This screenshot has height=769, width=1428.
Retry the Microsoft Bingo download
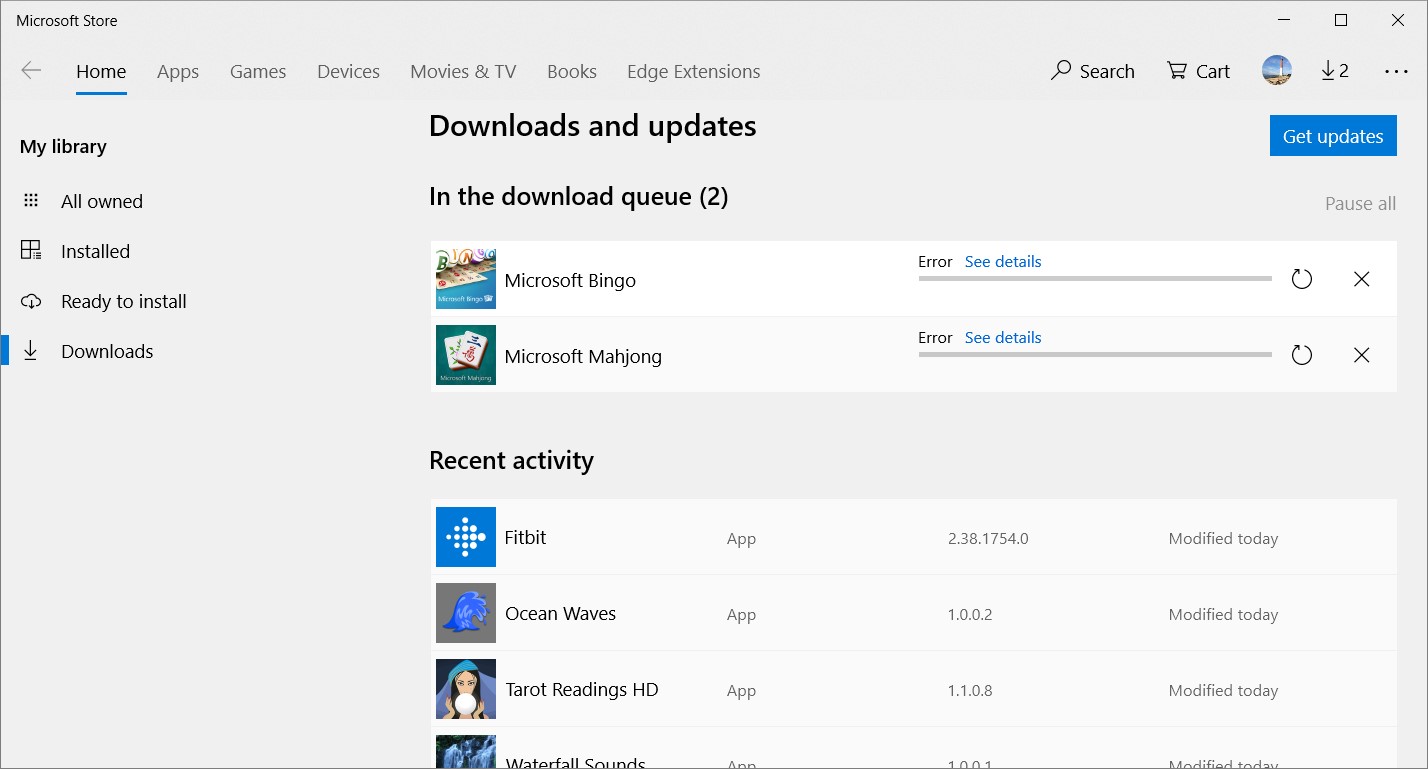(1301, 279)
